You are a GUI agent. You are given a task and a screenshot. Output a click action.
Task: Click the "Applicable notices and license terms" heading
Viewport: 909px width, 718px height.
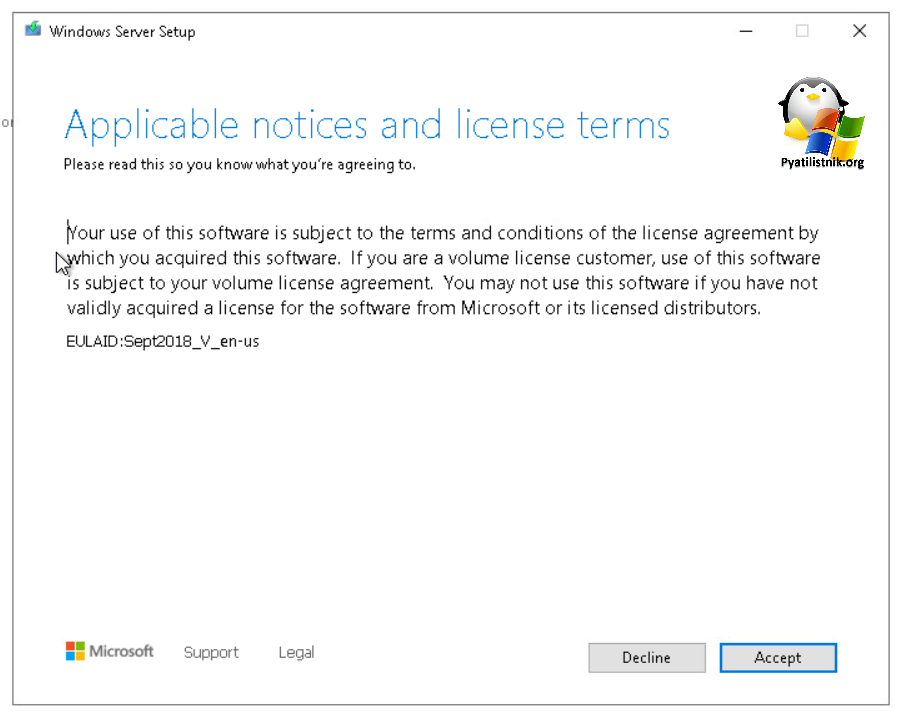(x=366, y=126)
